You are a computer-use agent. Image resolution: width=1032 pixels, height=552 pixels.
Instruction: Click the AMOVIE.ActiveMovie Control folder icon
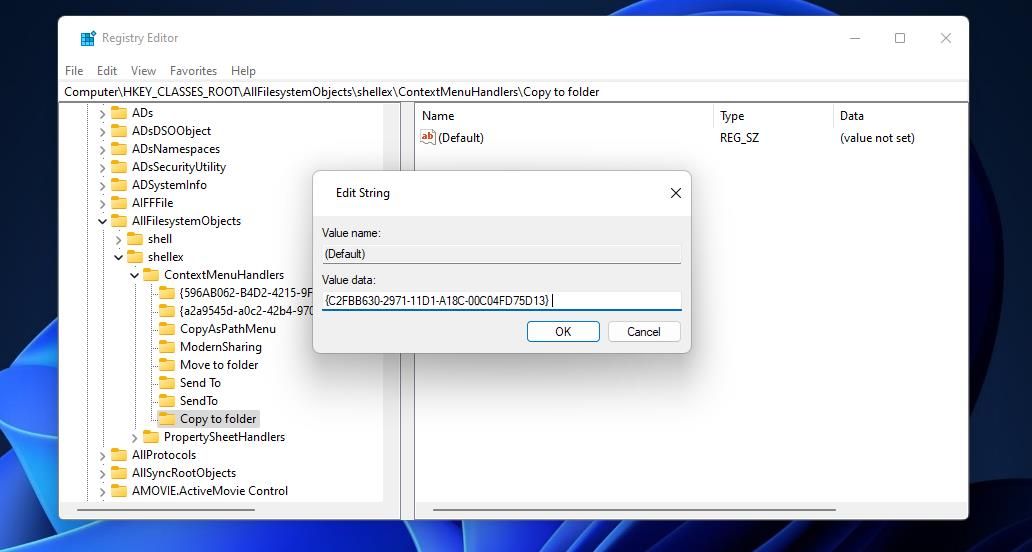(119, 491)
